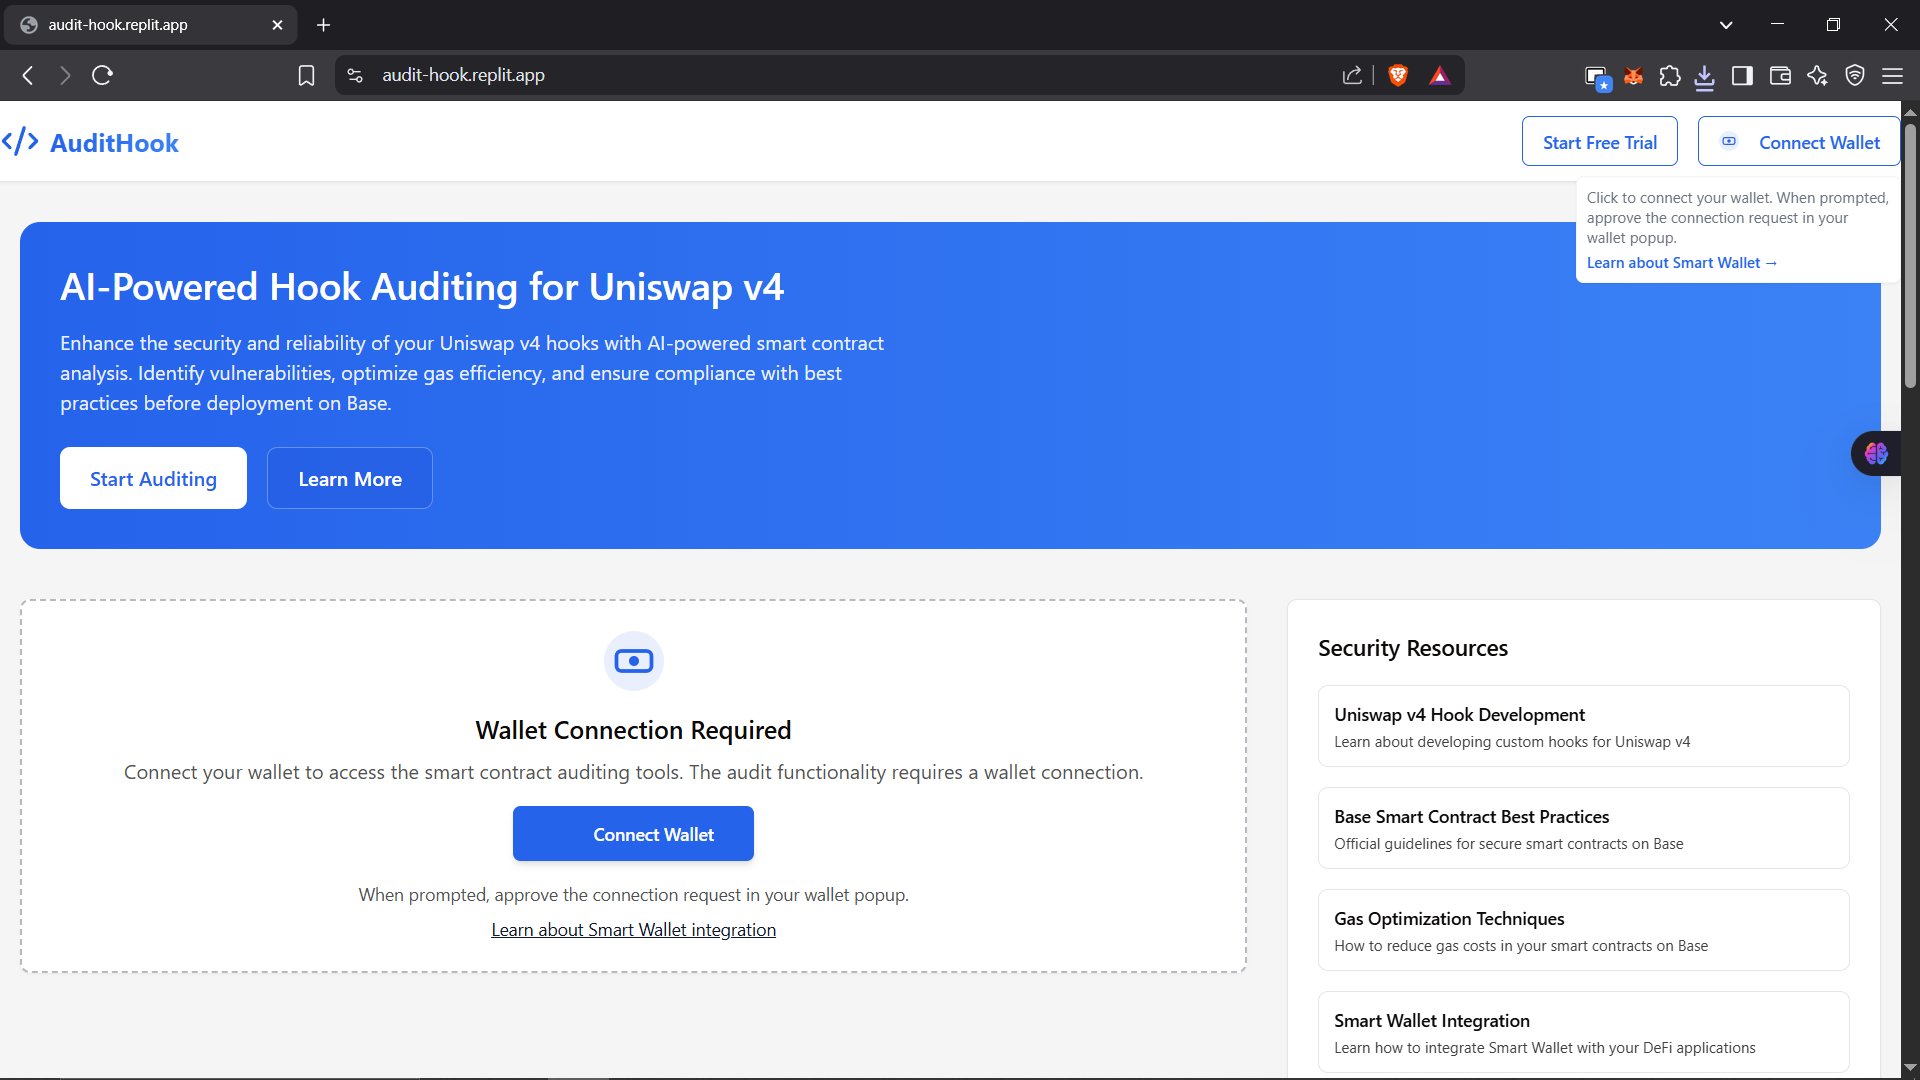Screen dimensions: 1920x1080
Task: Close the audit-hook.replit.app tab
Action: (277, 25)
